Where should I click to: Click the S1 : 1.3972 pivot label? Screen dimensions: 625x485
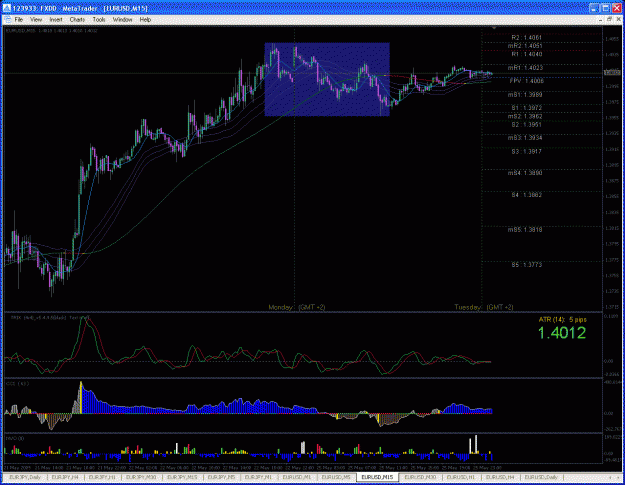pos(527,108)
